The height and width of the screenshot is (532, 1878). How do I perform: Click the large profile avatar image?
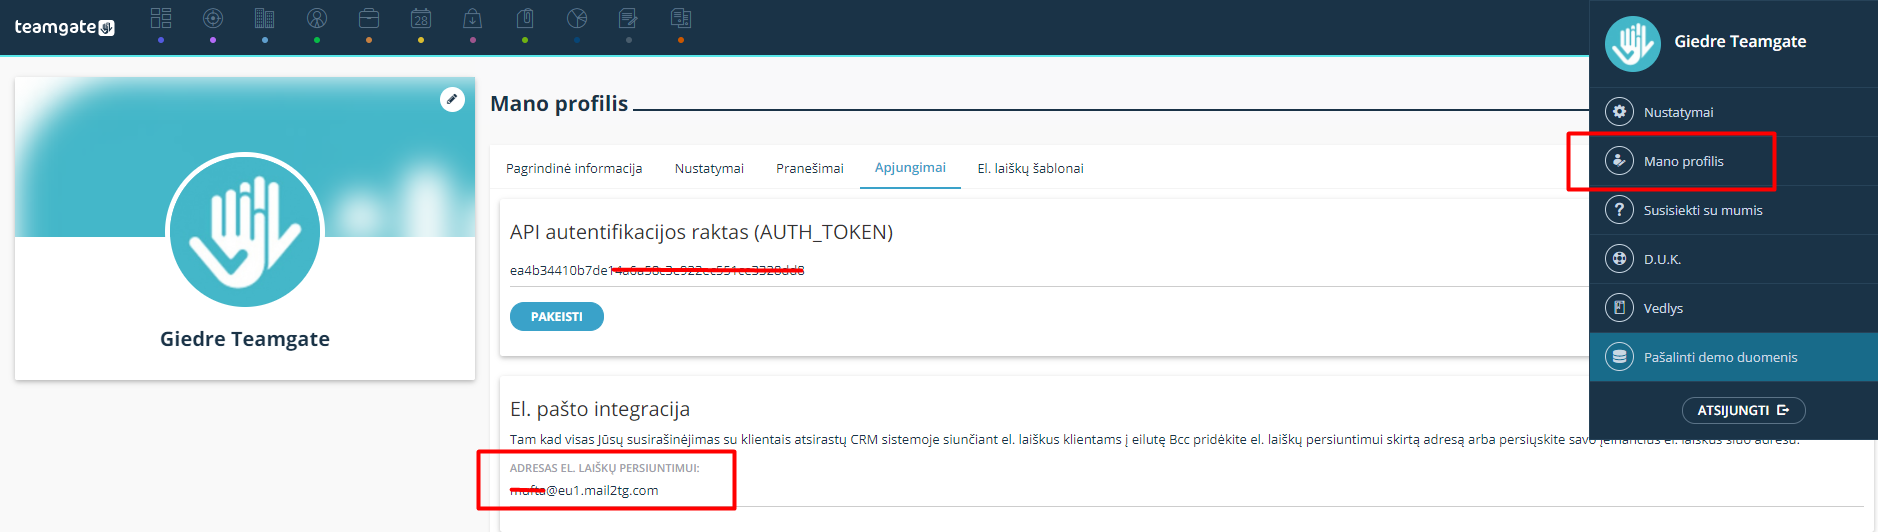[245, 231]
